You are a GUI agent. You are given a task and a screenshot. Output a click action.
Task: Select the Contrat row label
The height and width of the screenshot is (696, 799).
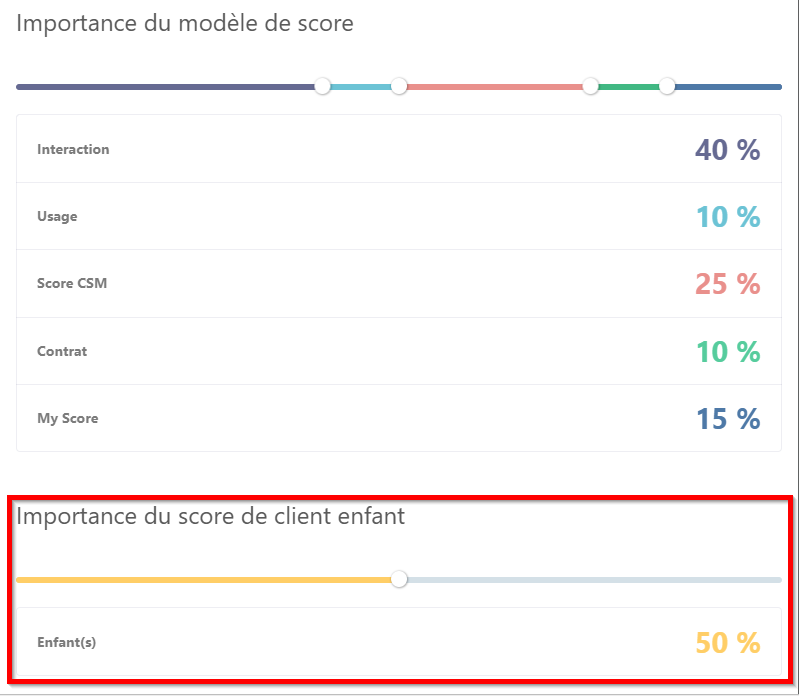coord(62,352)
